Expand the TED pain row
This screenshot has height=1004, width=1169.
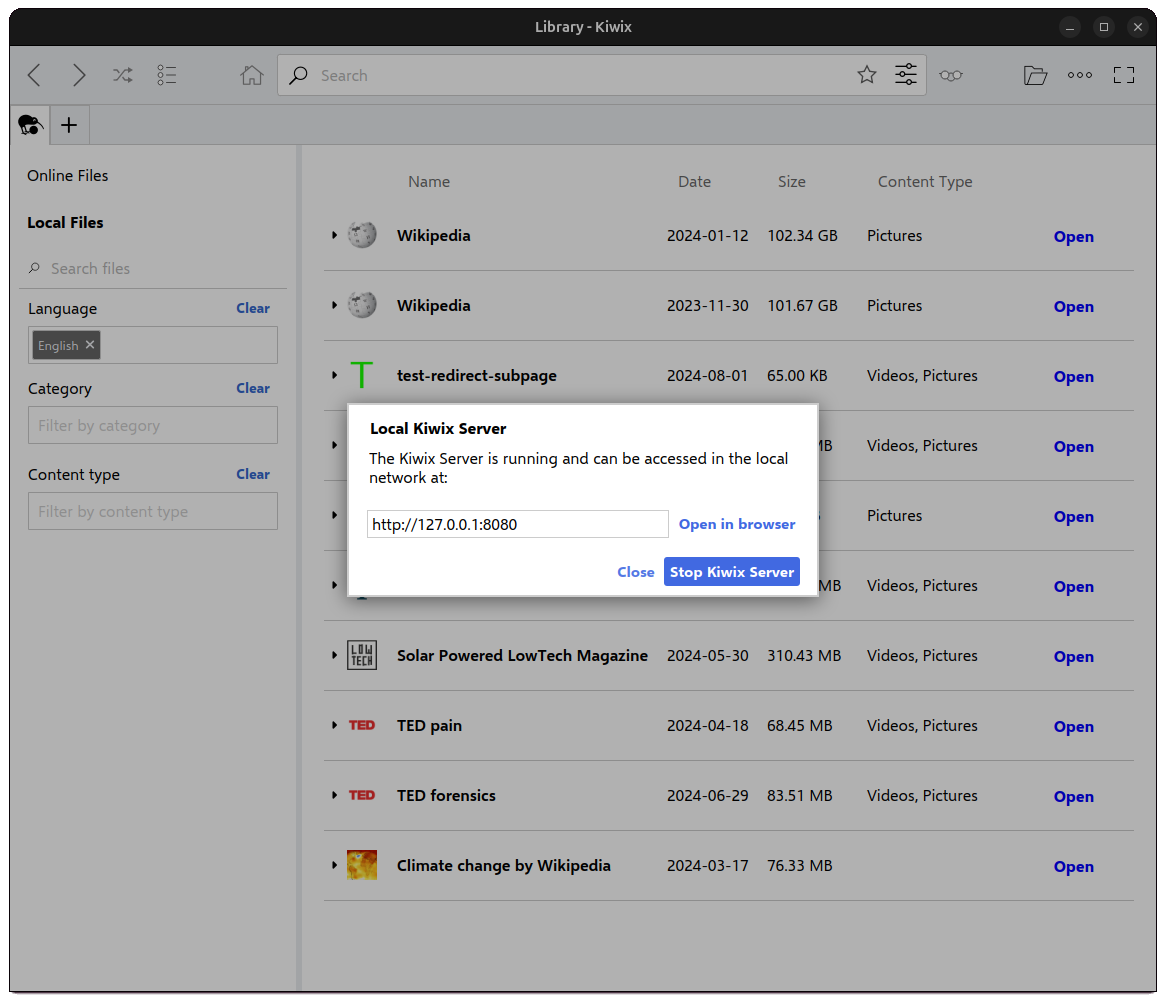pos(335,726)
